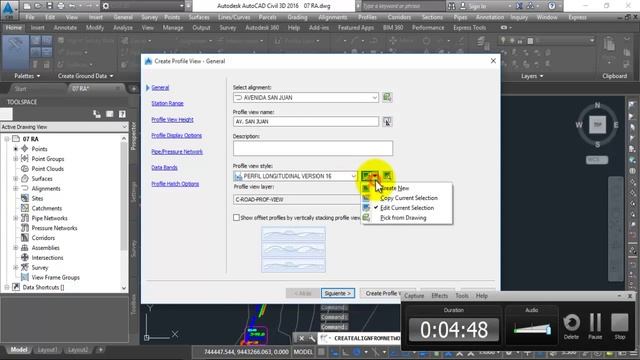Viewport: 640px width, 360px height.
Task: Click the Profile view name input field
Action: (x=306, y=122)
